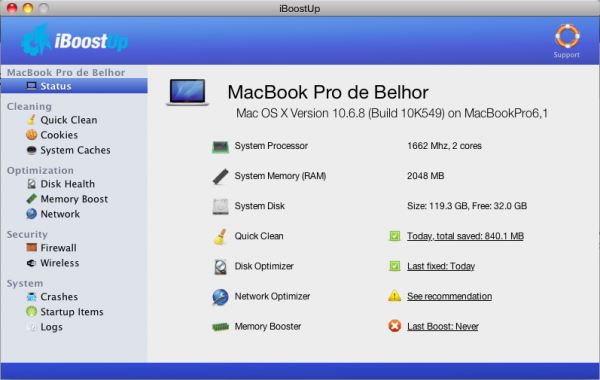Open Quick Clean in the sidebar

click(69, 120)
